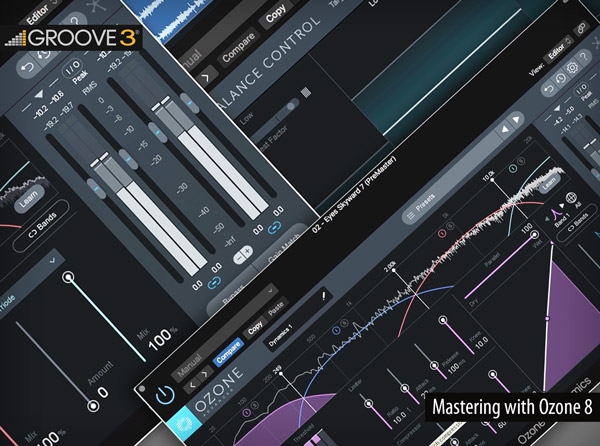Click the blue power icon in Ozone panel
The width and height of the screenshot is (600, 446).
point(165,395)
